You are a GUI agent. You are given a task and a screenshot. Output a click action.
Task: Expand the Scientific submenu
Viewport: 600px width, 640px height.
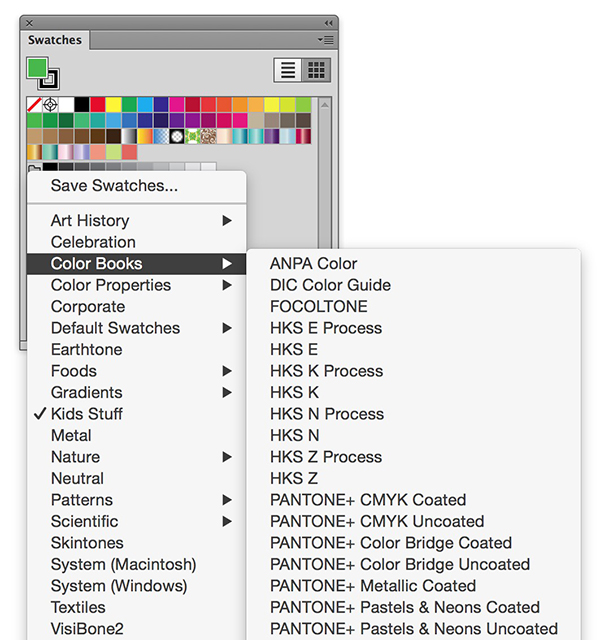(137, 522)
